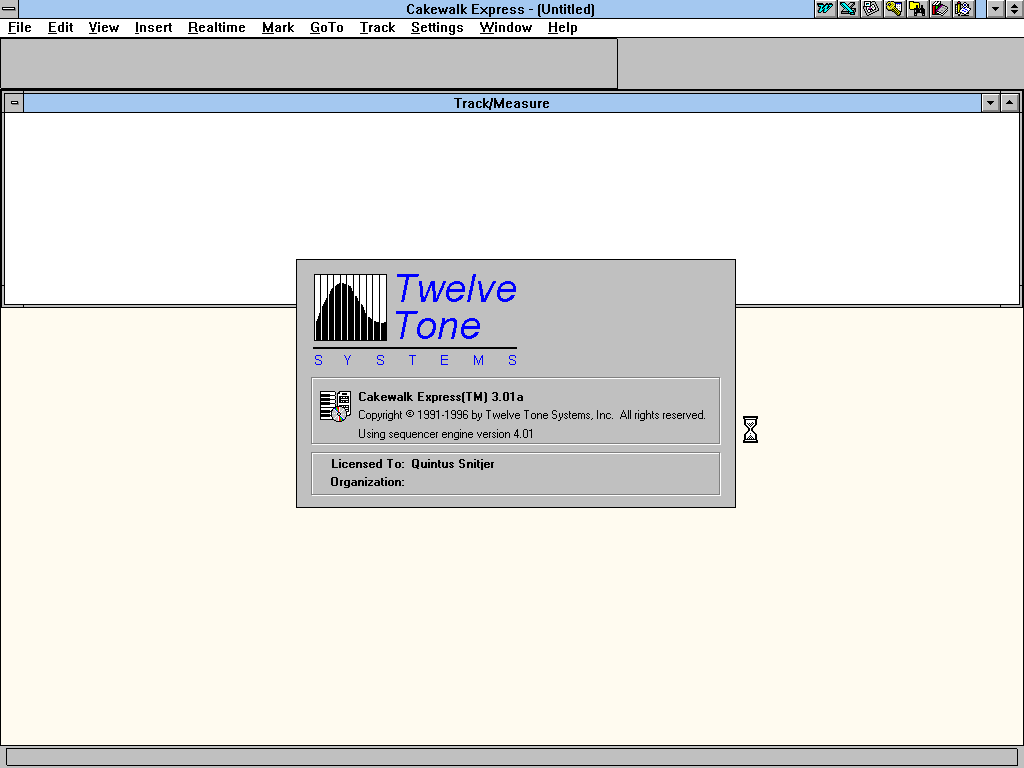Image resolution: width=1024 pixels, height=768 pixels.
Task: Click the 'S Y S T E M S' text
Action: pos(415,360)
